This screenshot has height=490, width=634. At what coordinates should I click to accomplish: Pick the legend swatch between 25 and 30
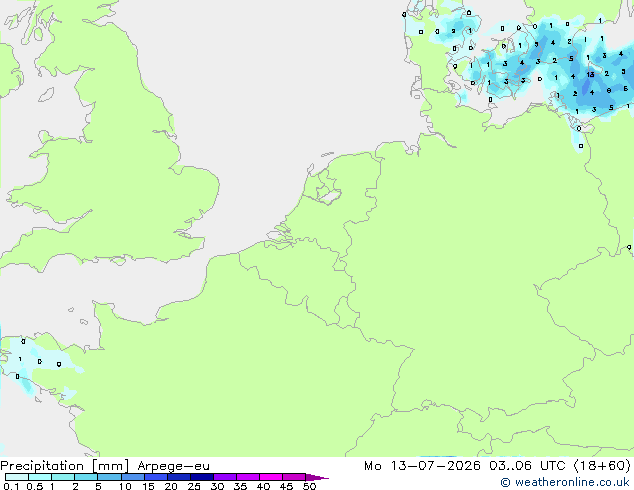(202, 477)
